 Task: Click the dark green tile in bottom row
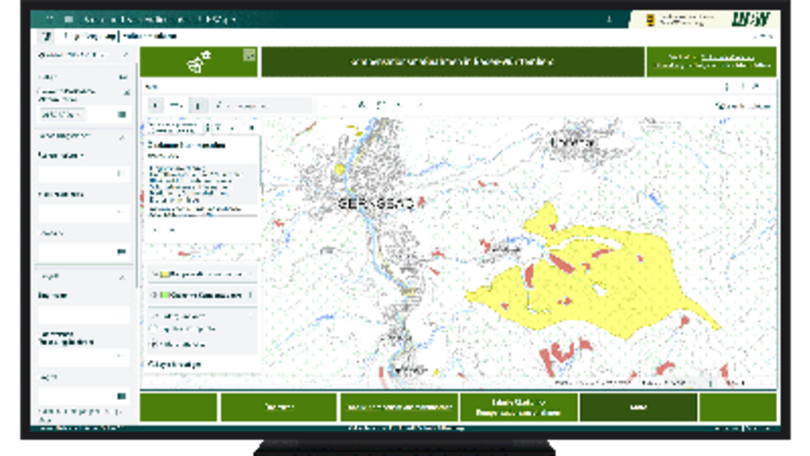click(x=638, y=407)
